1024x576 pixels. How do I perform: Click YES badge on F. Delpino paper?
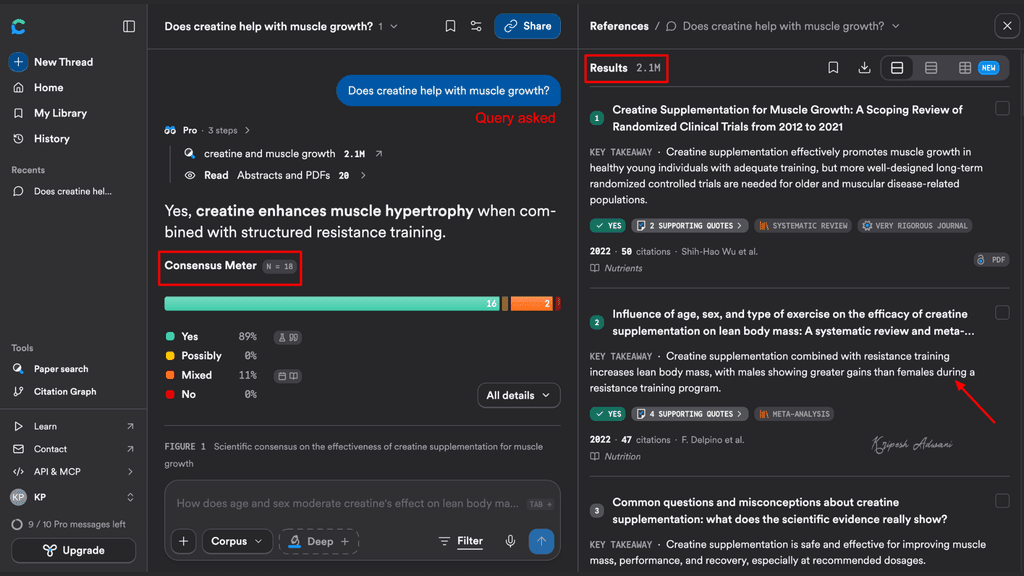607,414
